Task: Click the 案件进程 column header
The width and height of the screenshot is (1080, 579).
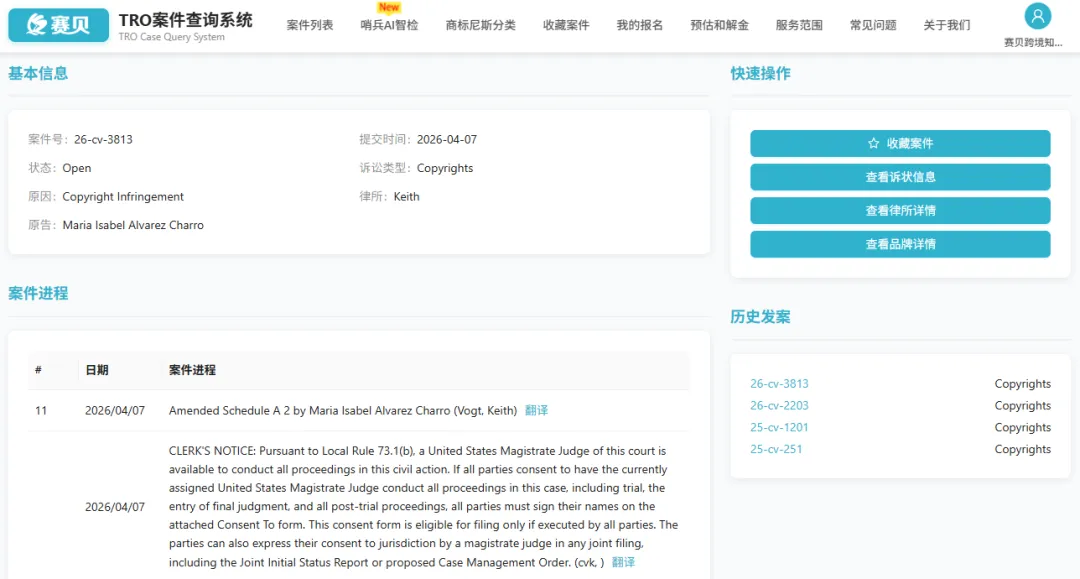Action: (192, 370)
